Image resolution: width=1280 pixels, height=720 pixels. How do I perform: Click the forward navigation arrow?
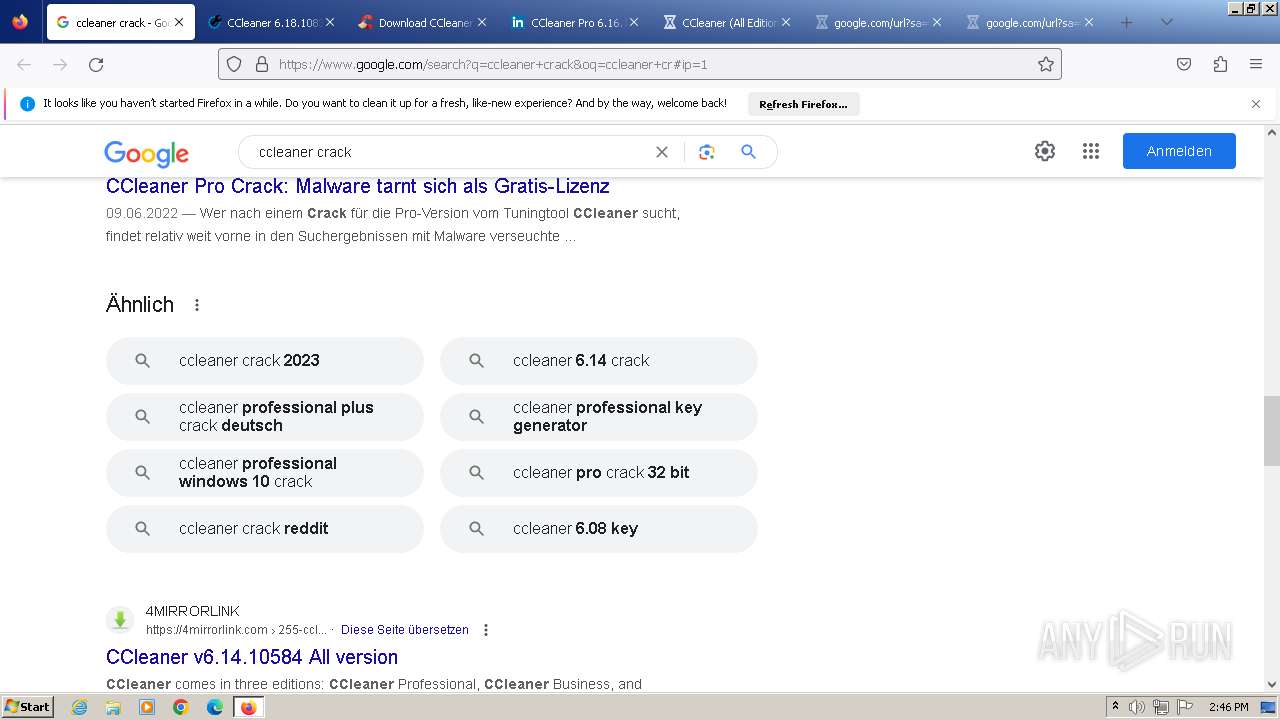point(60,64)
